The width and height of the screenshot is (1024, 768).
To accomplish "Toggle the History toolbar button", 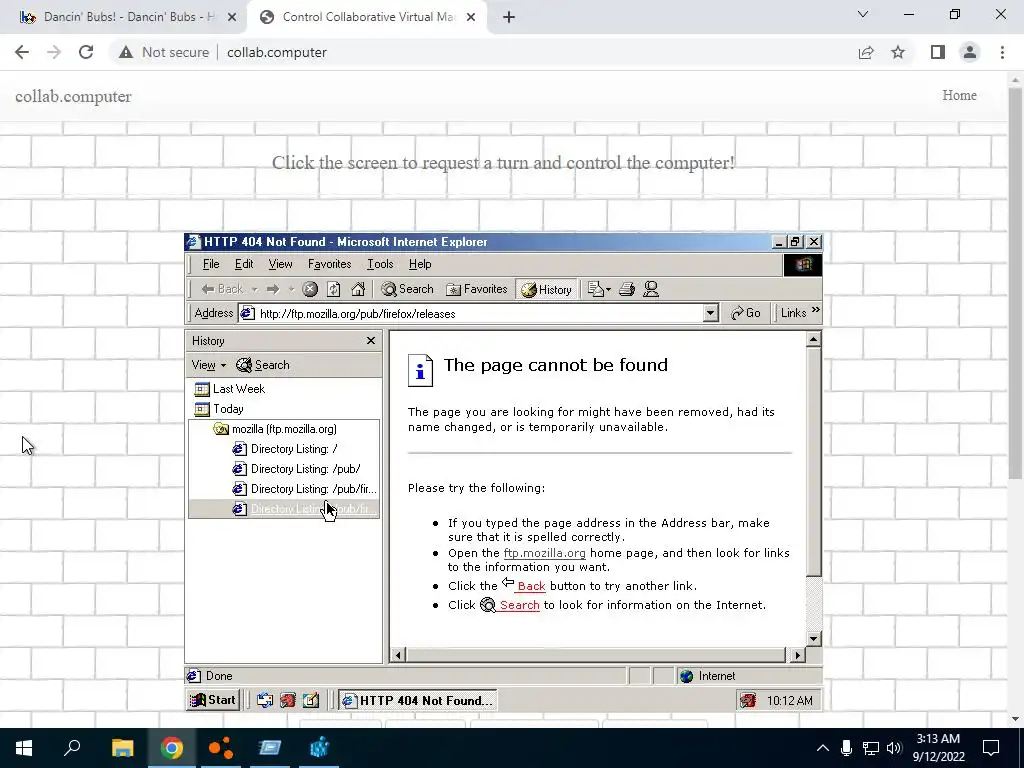I will (547, 289).
